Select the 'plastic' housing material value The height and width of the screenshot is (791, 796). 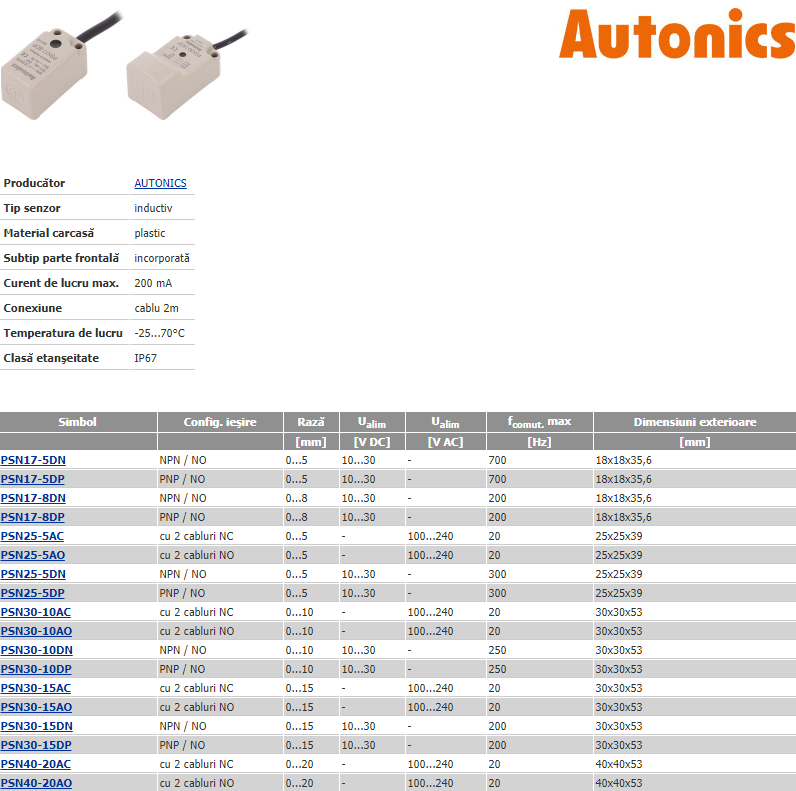[150, 233]
